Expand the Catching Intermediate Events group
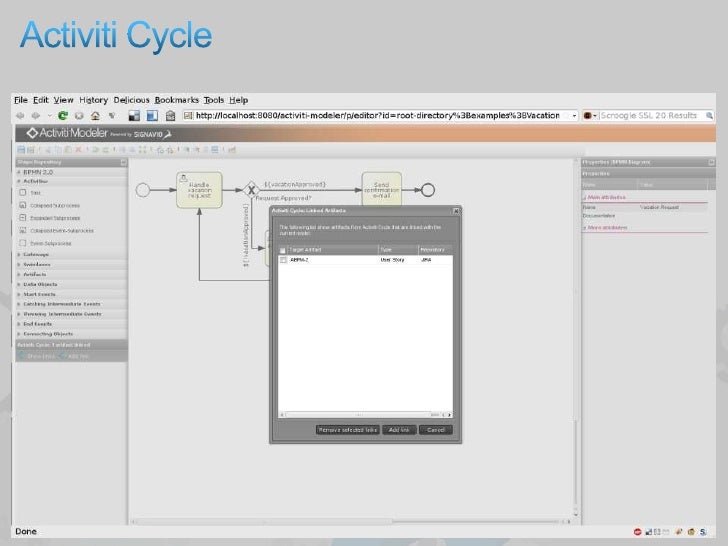This screenshot has width=728, height=546. point(19,304)
